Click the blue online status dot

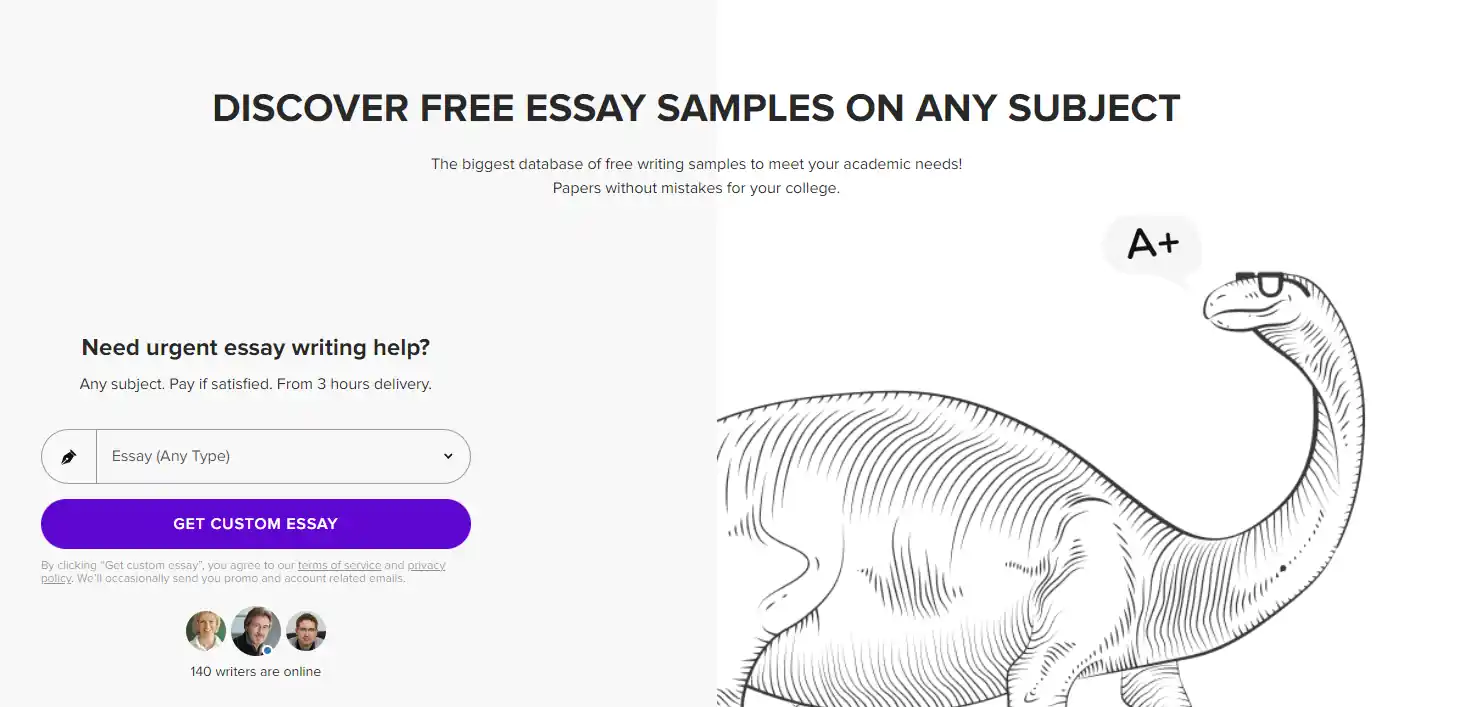coord(267,650)
